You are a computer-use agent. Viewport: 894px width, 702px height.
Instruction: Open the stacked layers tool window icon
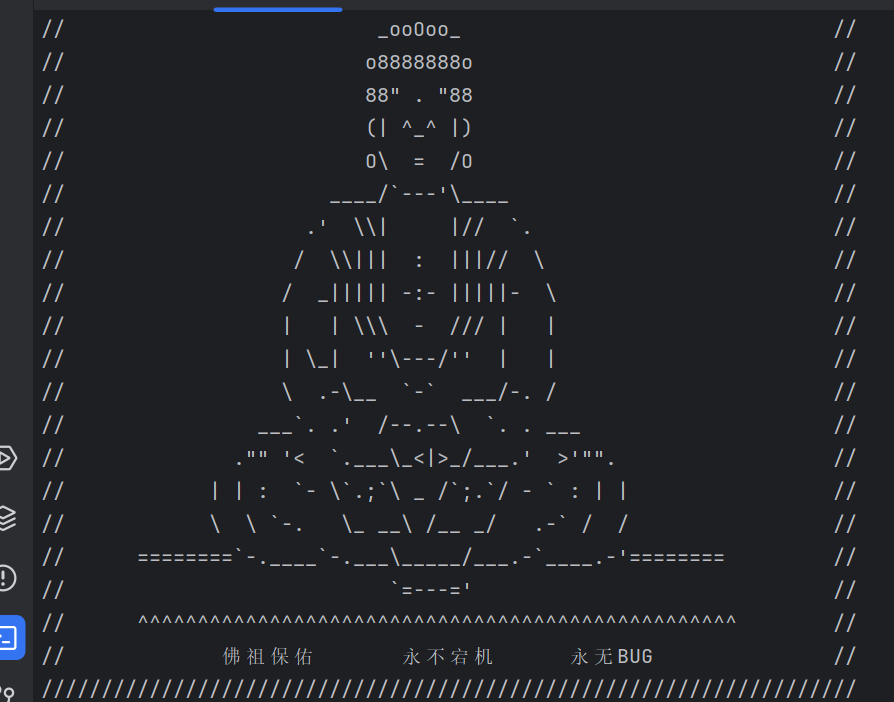coord(7,518)
